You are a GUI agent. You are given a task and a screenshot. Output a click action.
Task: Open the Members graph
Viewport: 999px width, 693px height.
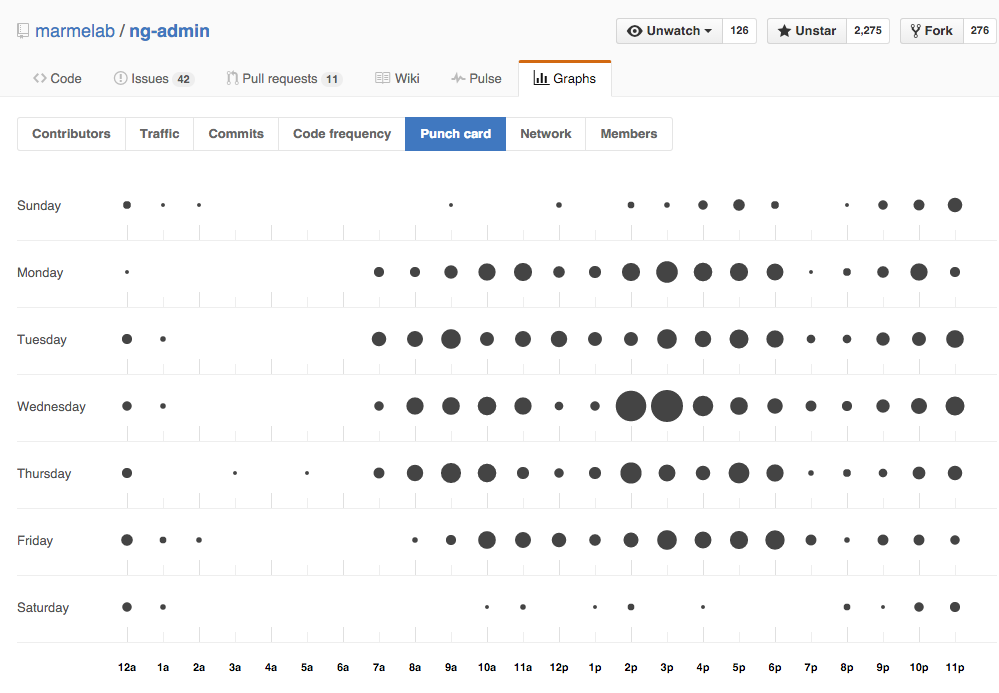(x=629, y=134)
